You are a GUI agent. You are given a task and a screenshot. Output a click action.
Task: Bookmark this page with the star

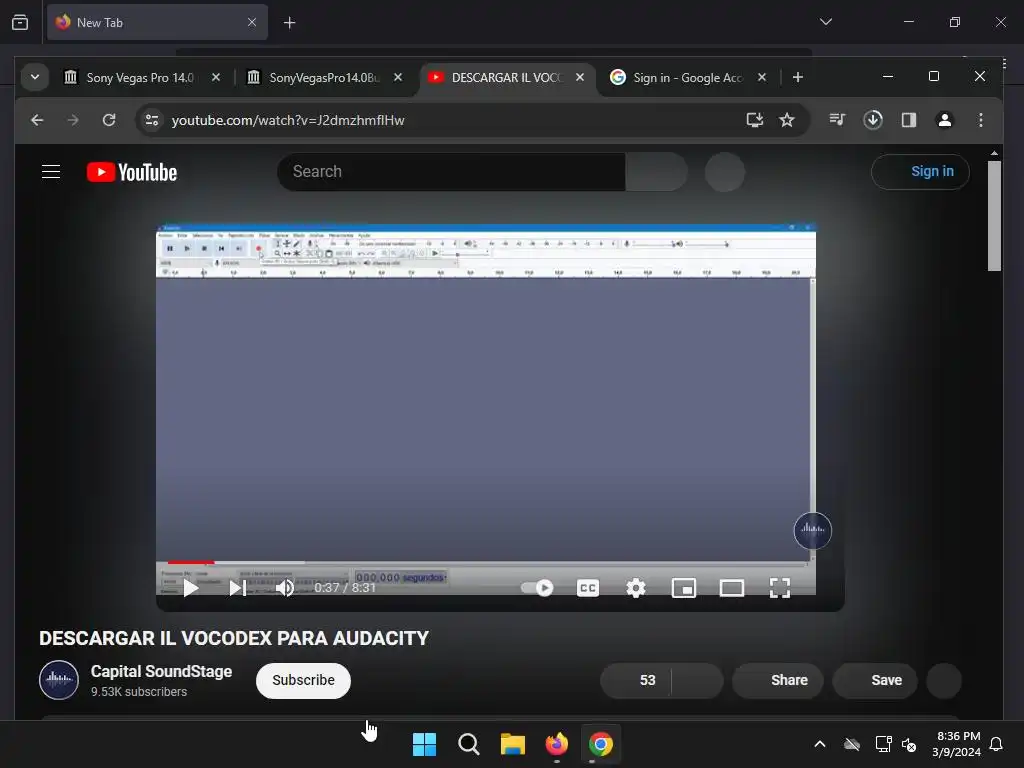(x=787, y=120)
